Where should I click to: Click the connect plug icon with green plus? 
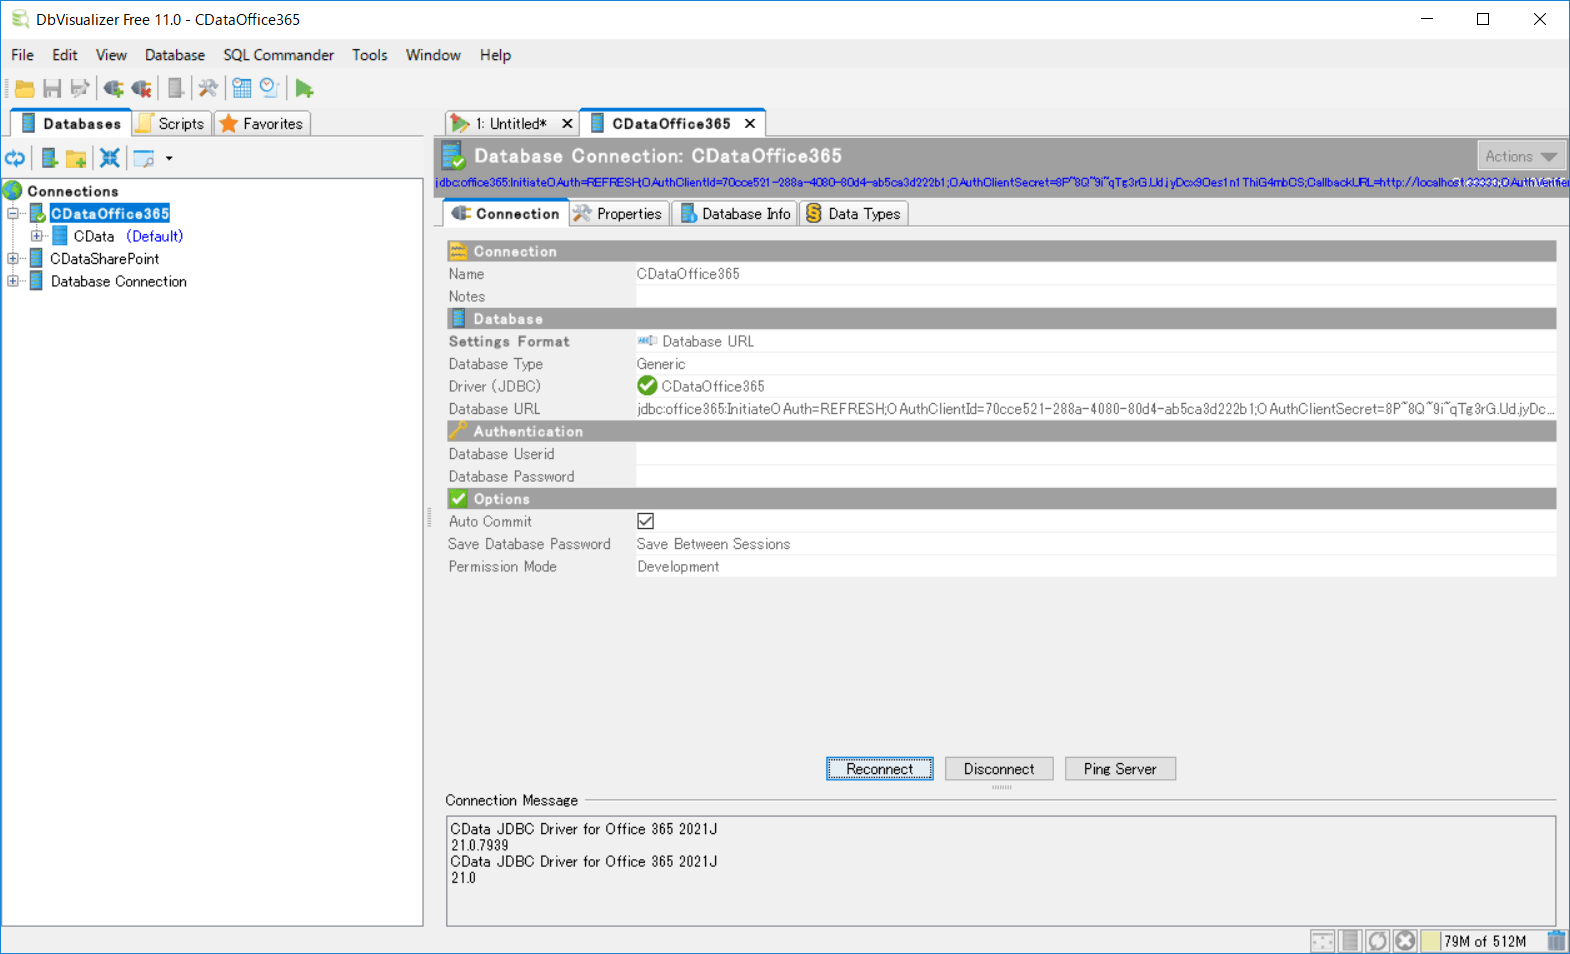point(114,89)
